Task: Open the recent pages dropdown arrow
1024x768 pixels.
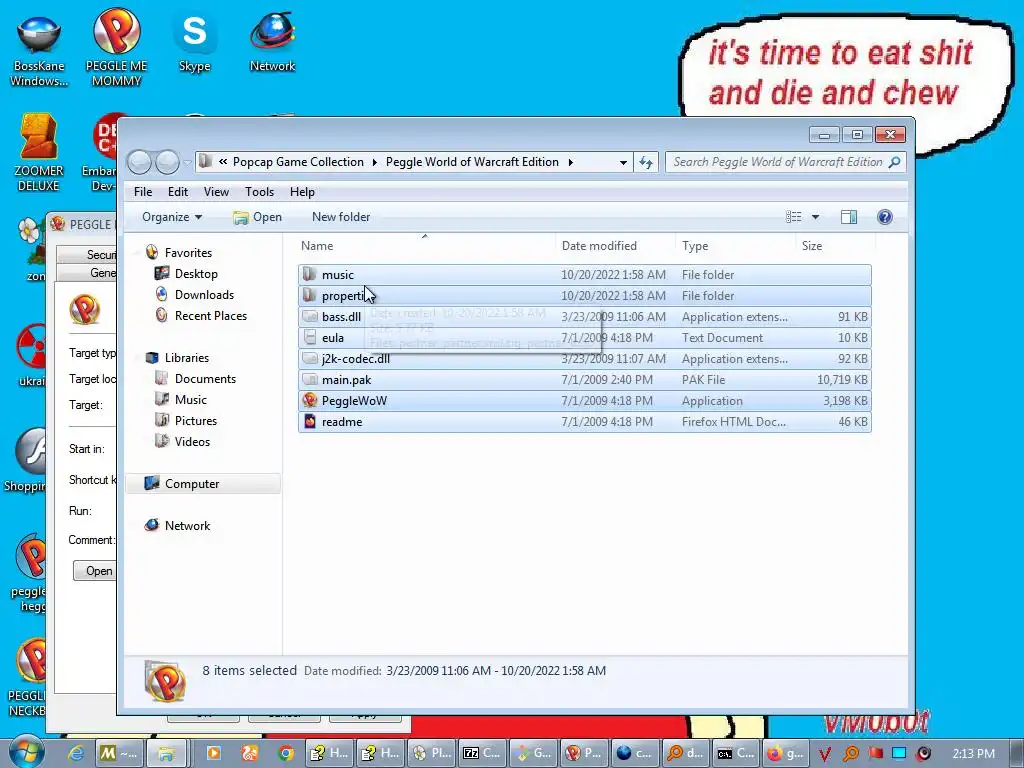Action: (187, 162)
